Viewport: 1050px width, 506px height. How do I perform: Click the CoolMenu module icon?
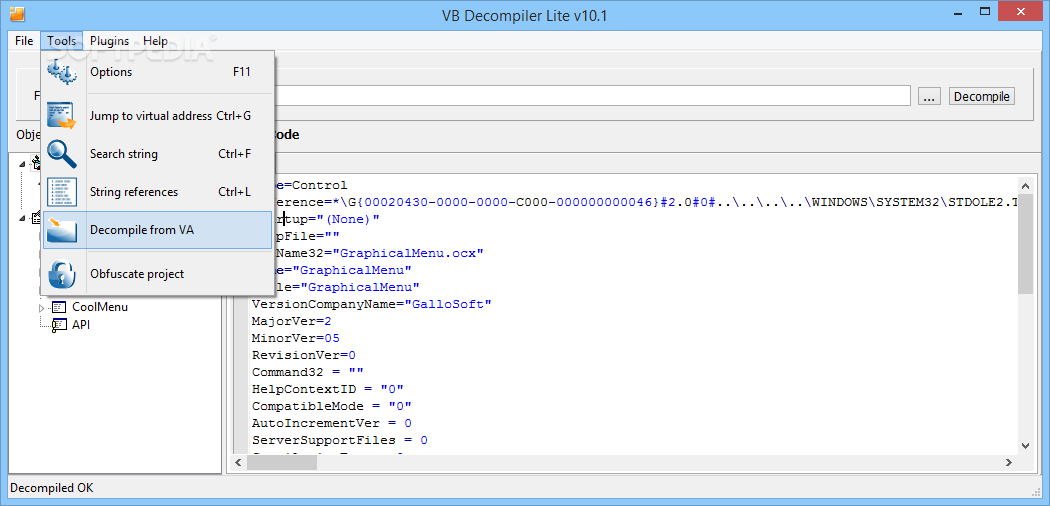coord(60,307)
